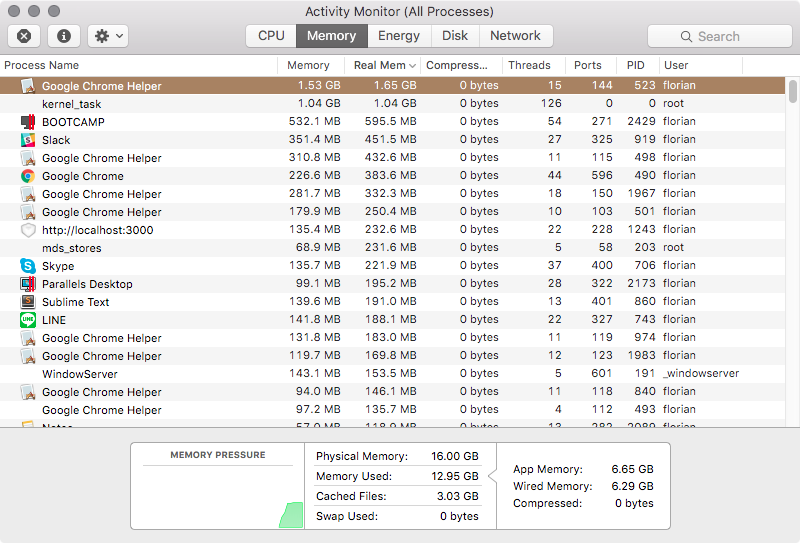The width and height of the screenshot is (800, 543).
Task: Click the Slack app icon in list
Action: (x=28, y=140)
